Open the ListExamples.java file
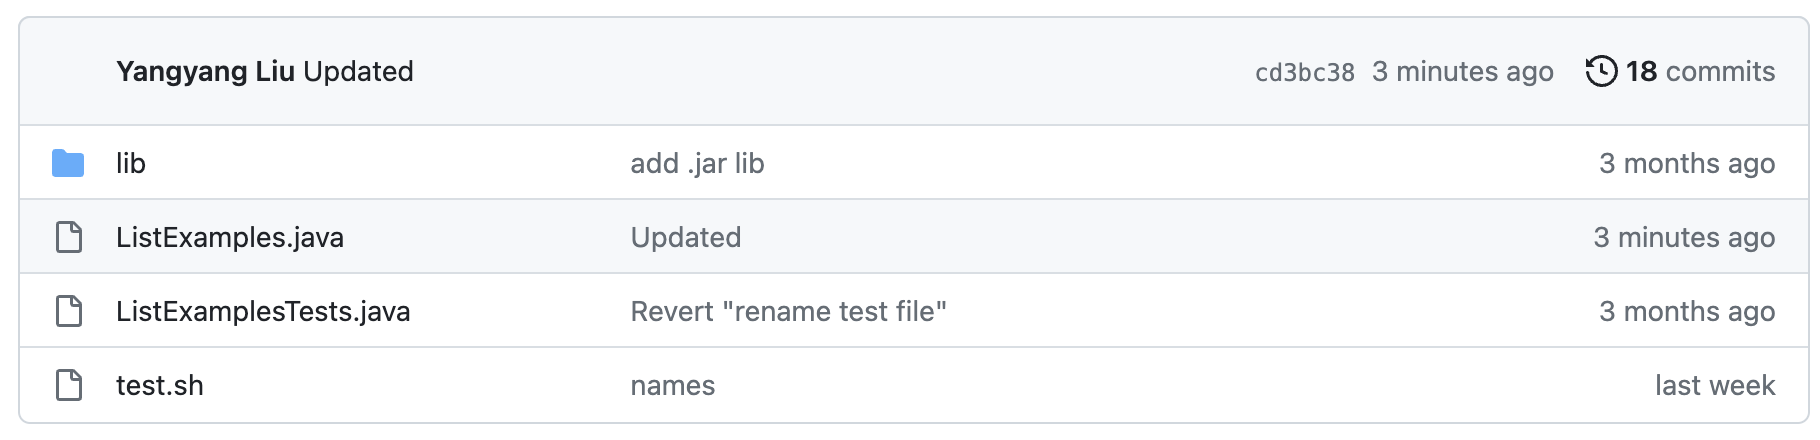 point(230,237)
